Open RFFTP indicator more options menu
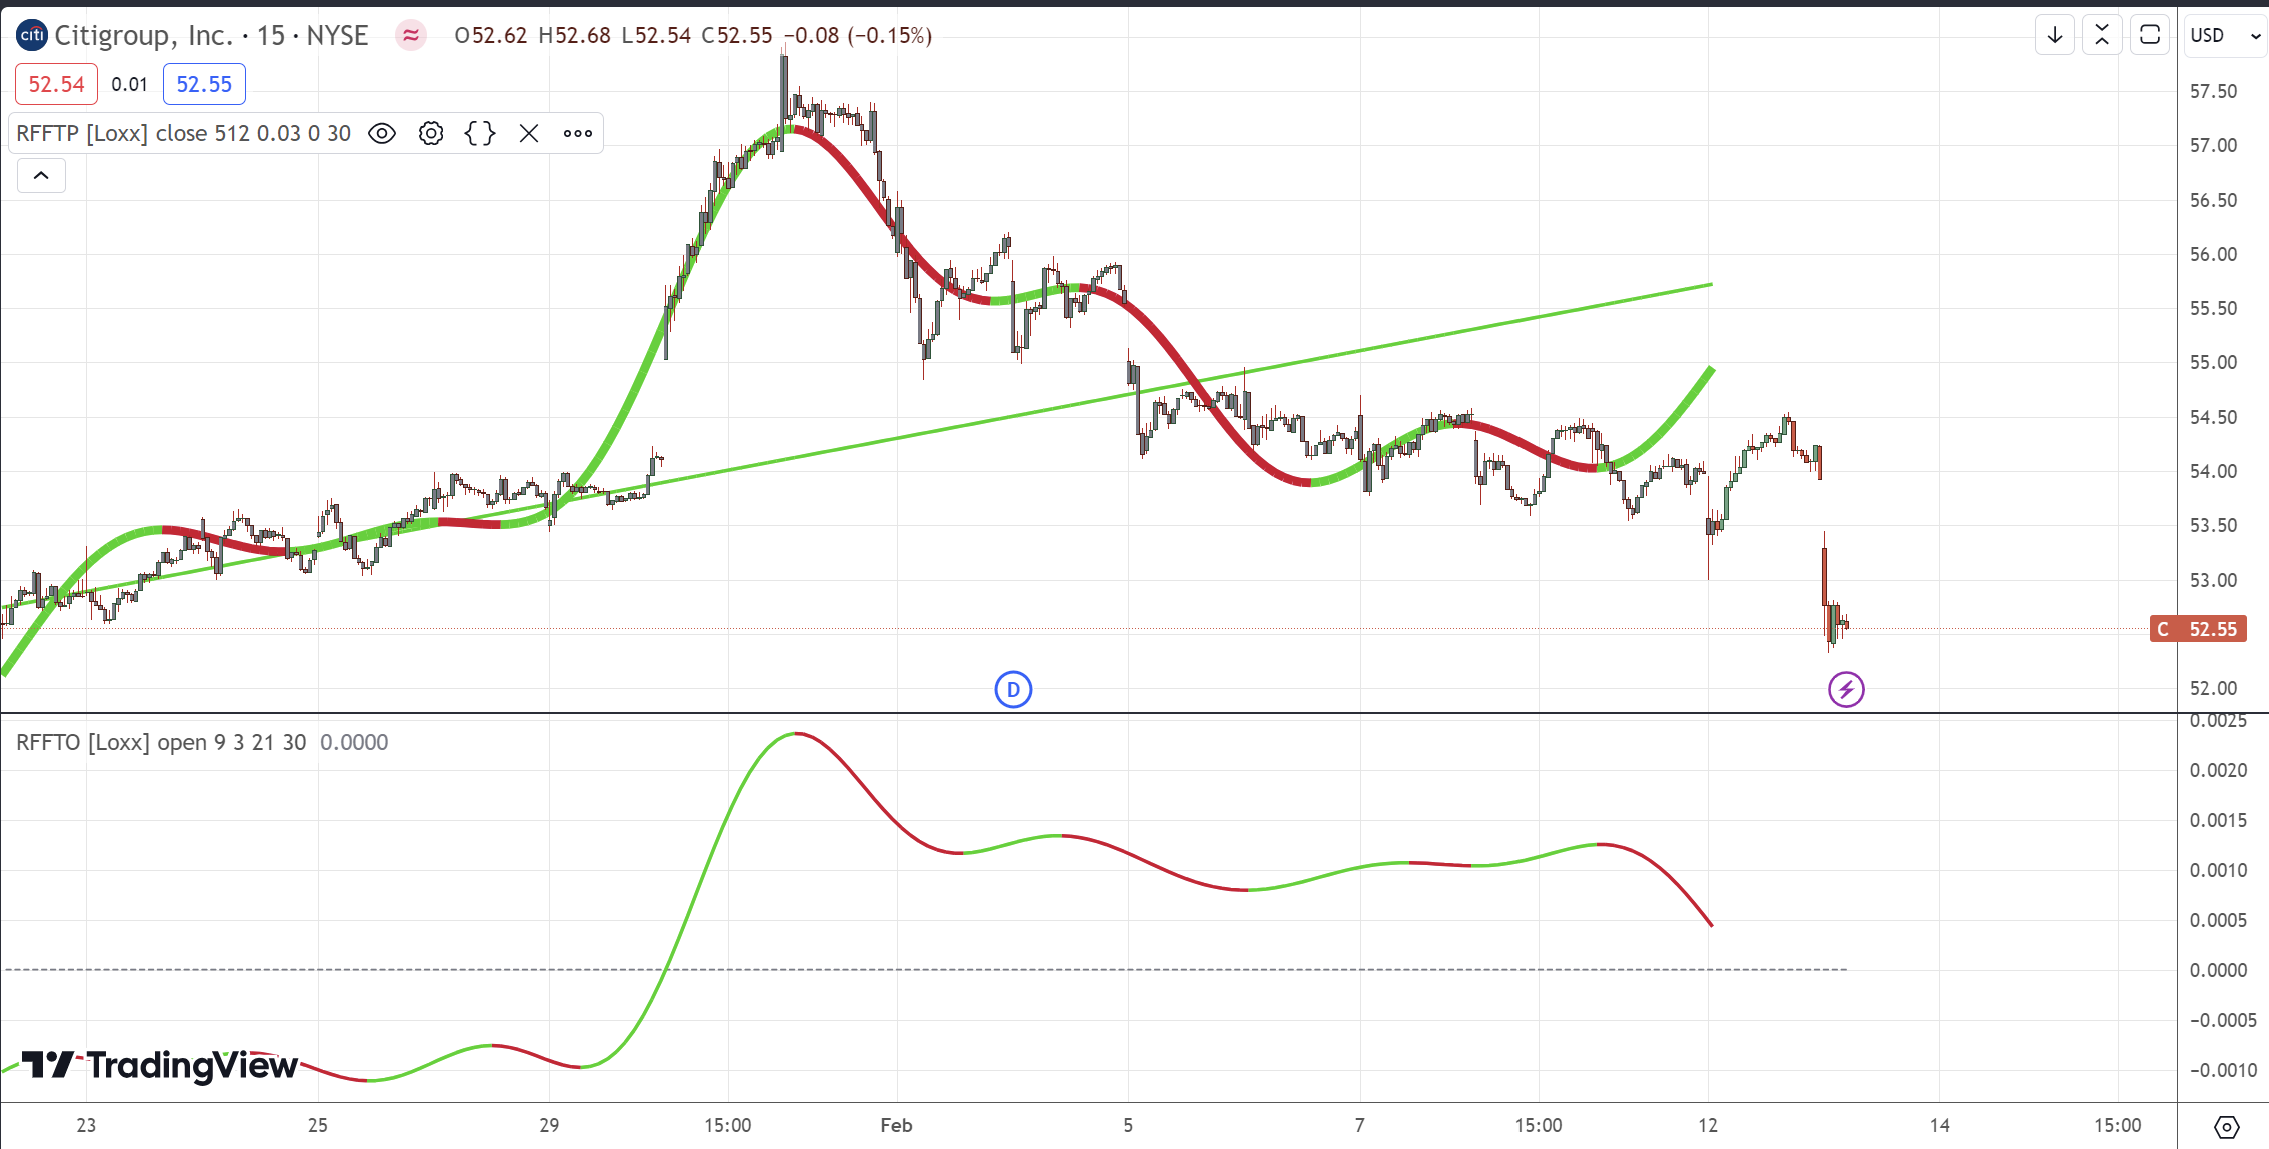2269x1149 pixels. click(578, 133)
